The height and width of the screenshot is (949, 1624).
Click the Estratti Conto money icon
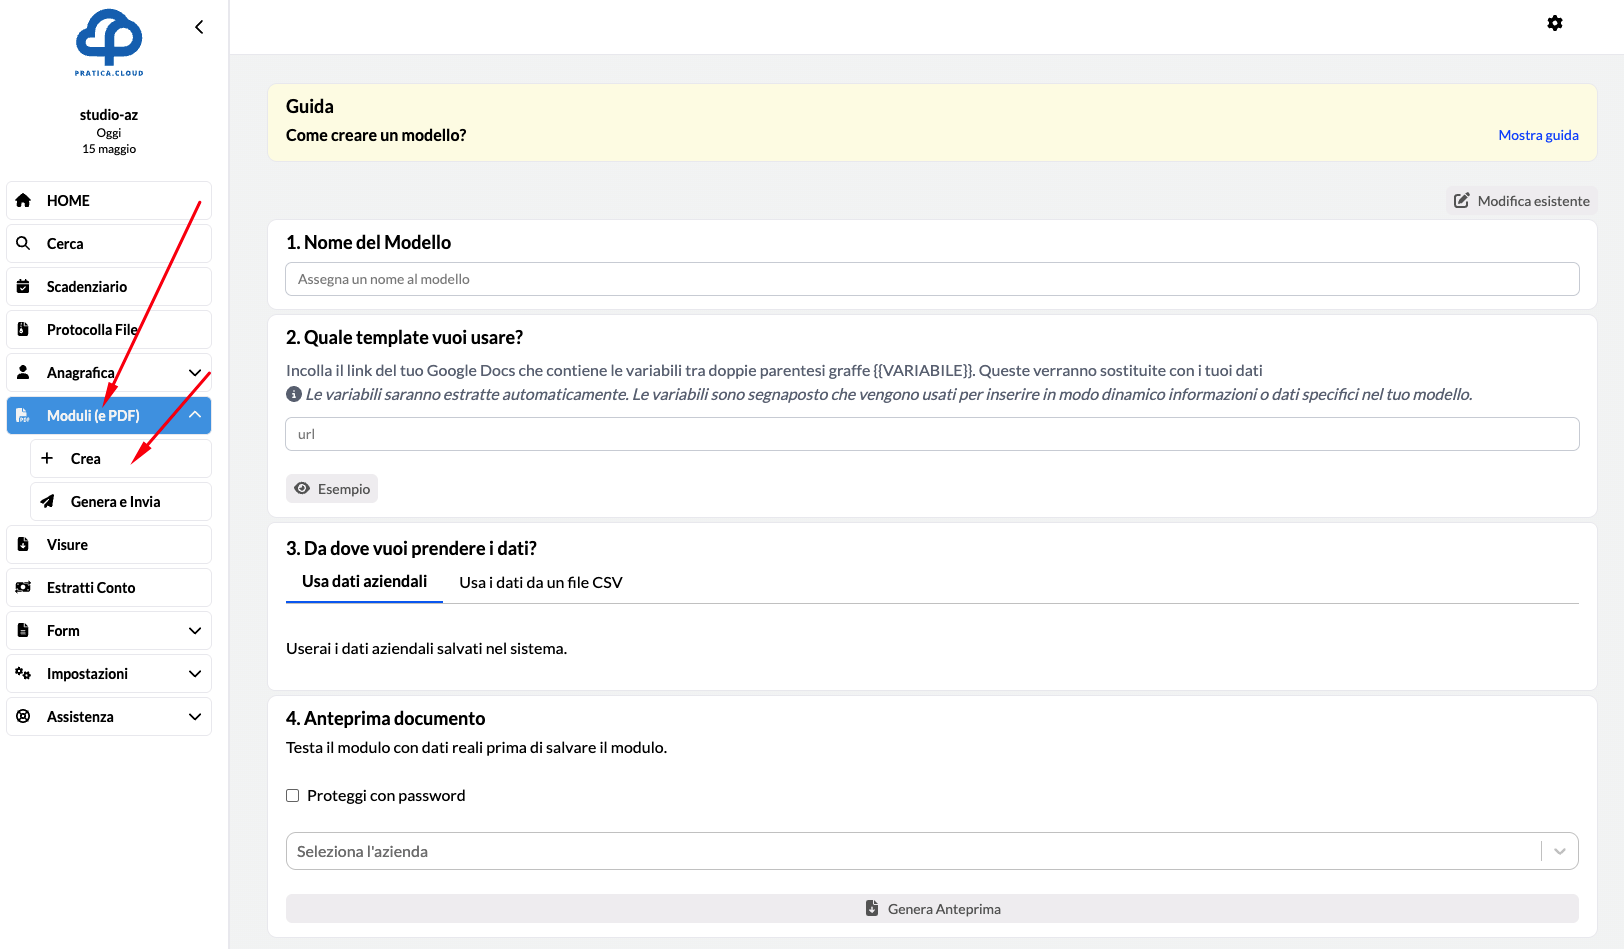click(23, 587)
